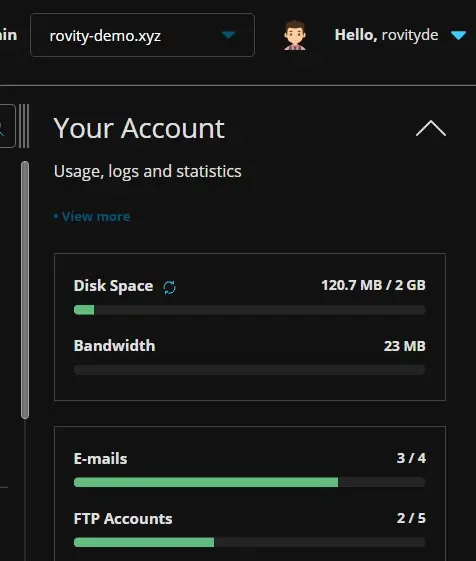The height and width of the screenshot is (561, 476).
Task: Select the E-mails usage bar
Action: pyautogui.click(x=249, y=482)
